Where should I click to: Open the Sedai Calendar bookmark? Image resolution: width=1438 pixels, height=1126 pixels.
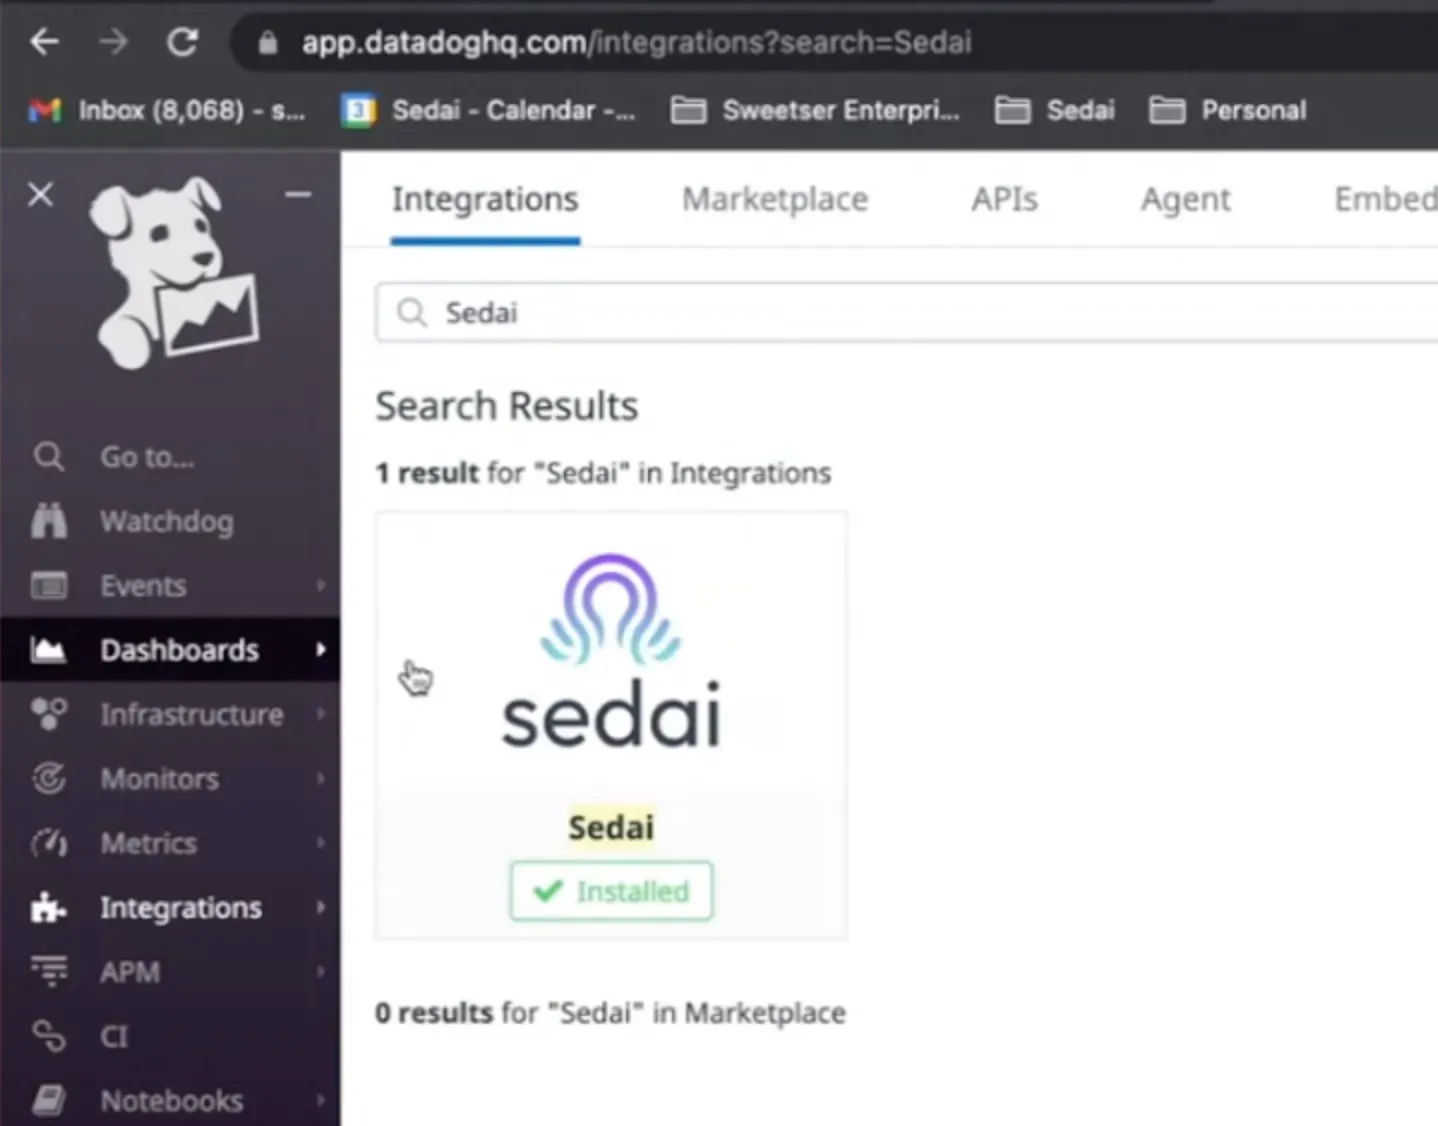point(488,110)
